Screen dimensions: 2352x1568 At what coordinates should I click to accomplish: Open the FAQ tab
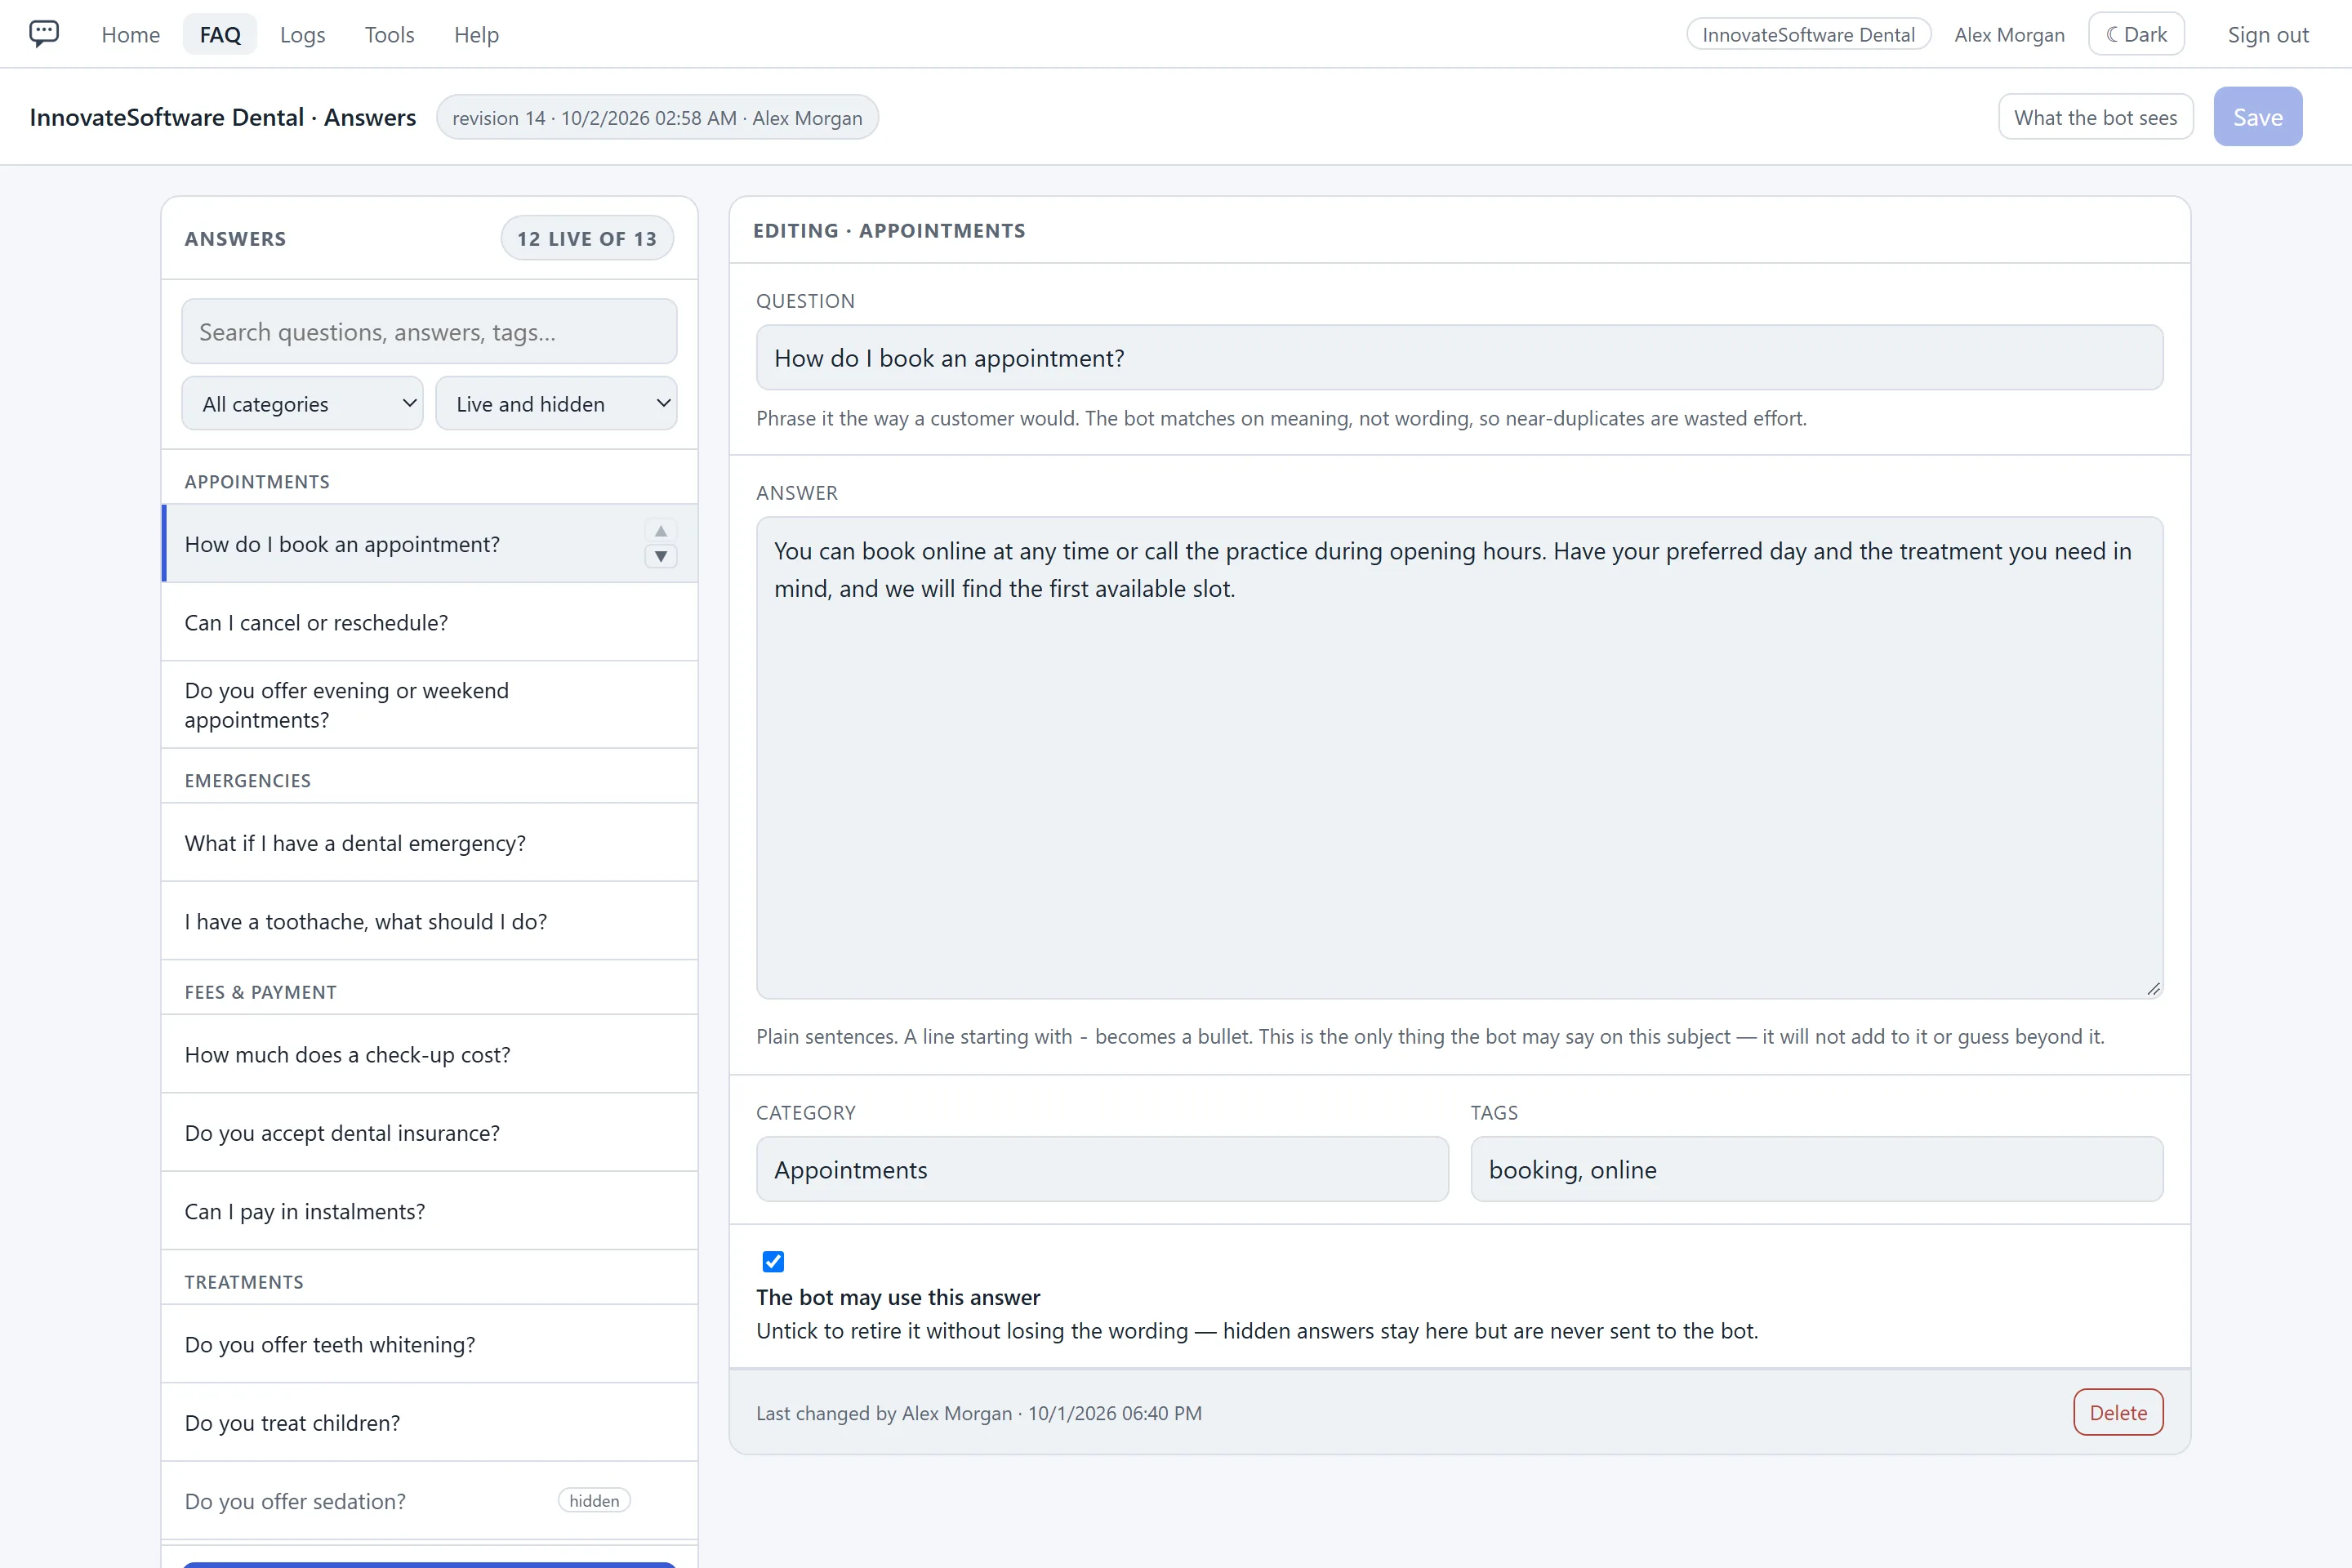click(x=220, y=34)
